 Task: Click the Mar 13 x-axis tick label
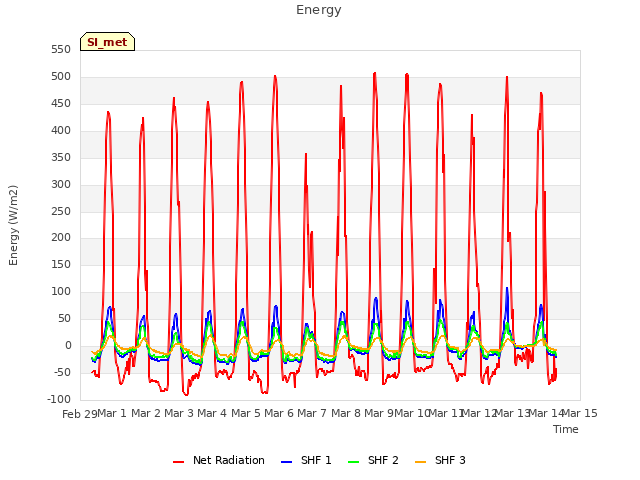click(x=512, y=413)
